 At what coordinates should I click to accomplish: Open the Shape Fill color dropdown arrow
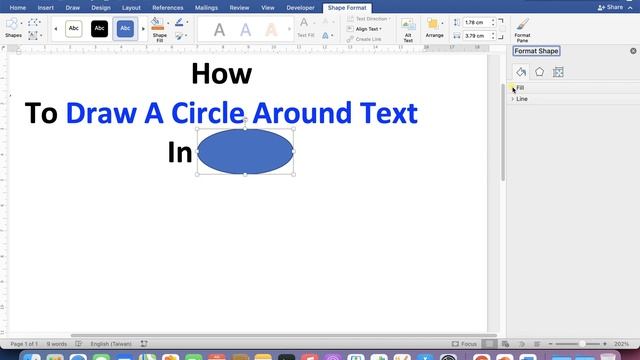point(168,23)
